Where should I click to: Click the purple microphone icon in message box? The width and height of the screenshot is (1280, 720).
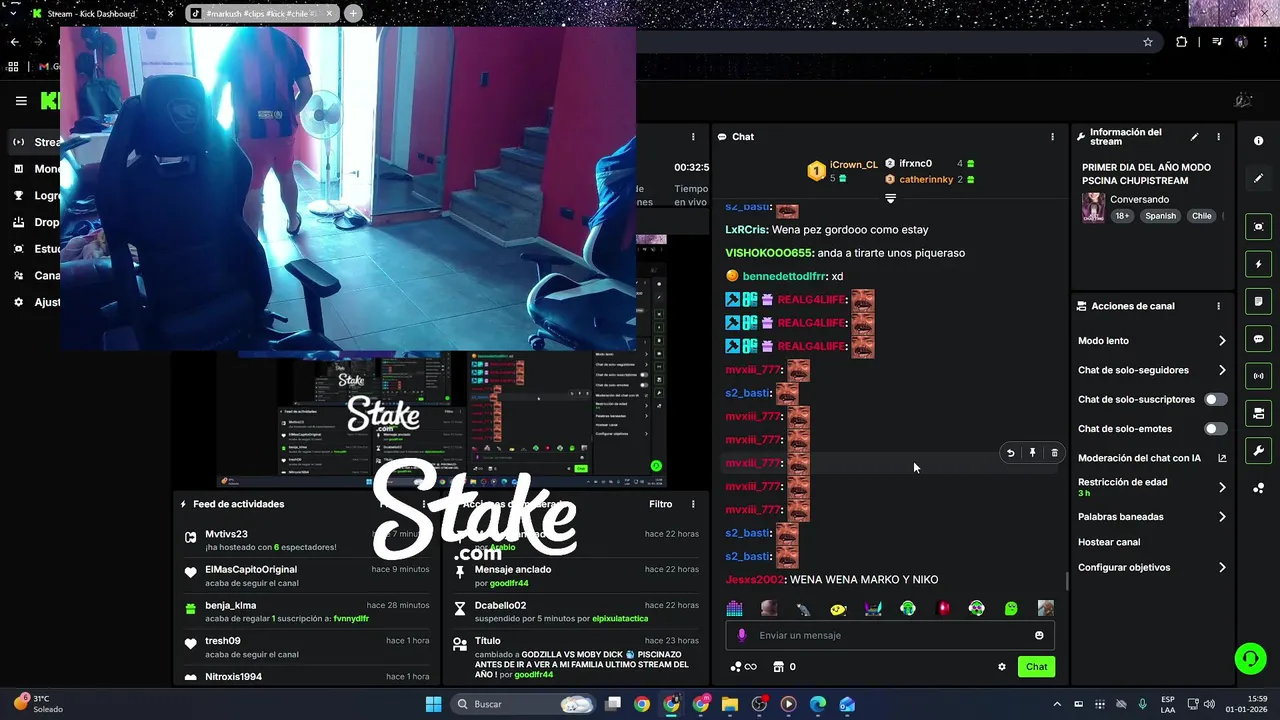pyautogui.click(x=741, y=635)
